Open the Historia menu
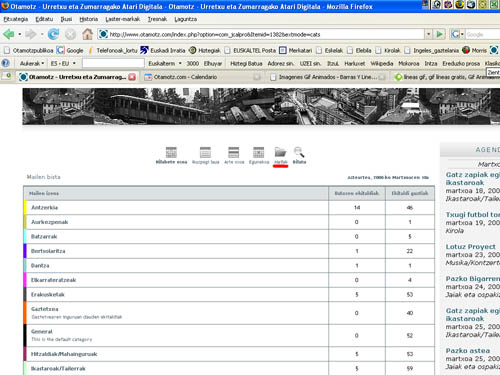 pos(89,19)
